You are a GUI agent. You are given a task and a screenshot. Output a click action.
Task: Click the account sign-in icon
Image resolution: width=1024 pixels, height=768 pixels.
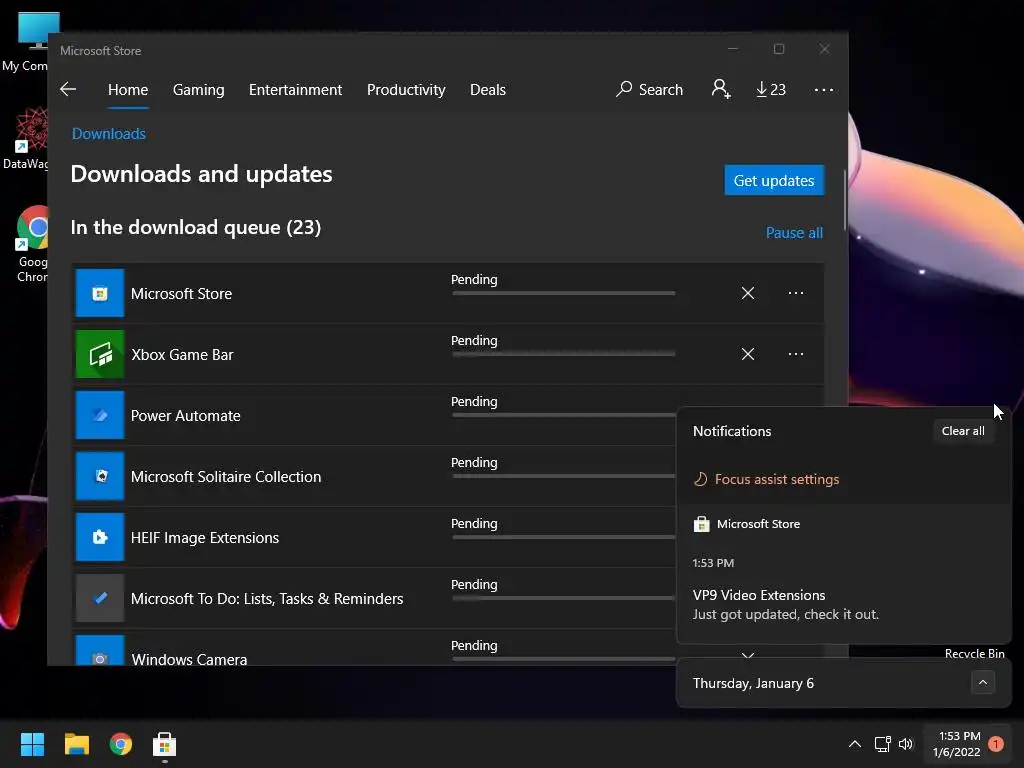[x=720, y=89]
